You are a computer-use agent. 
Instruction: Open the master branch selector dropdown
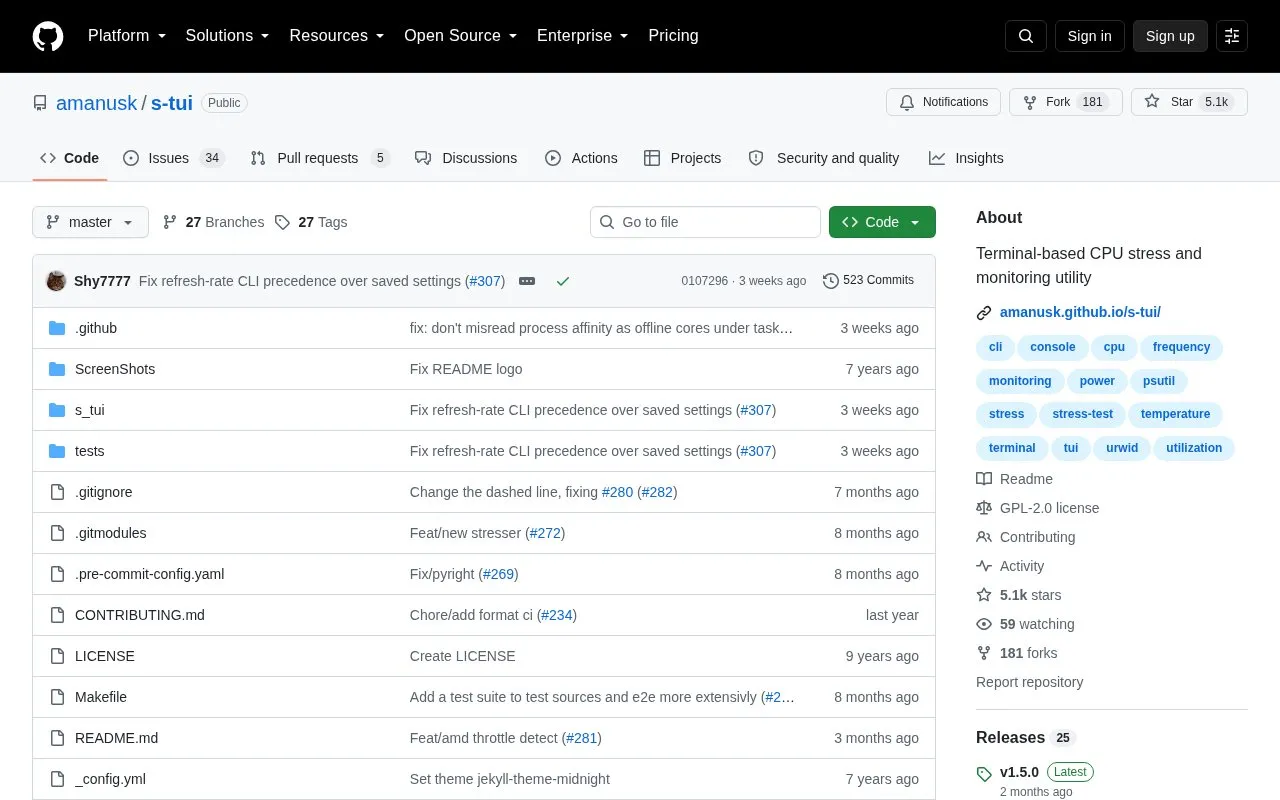(x=90, y=222)
